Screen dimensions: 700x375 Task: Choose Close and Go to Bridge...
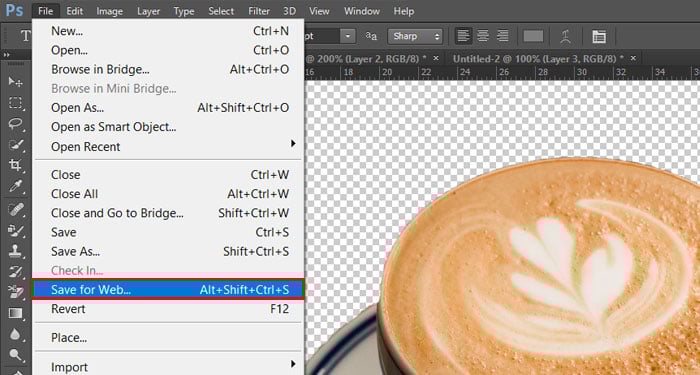click(x=168, y=213)
